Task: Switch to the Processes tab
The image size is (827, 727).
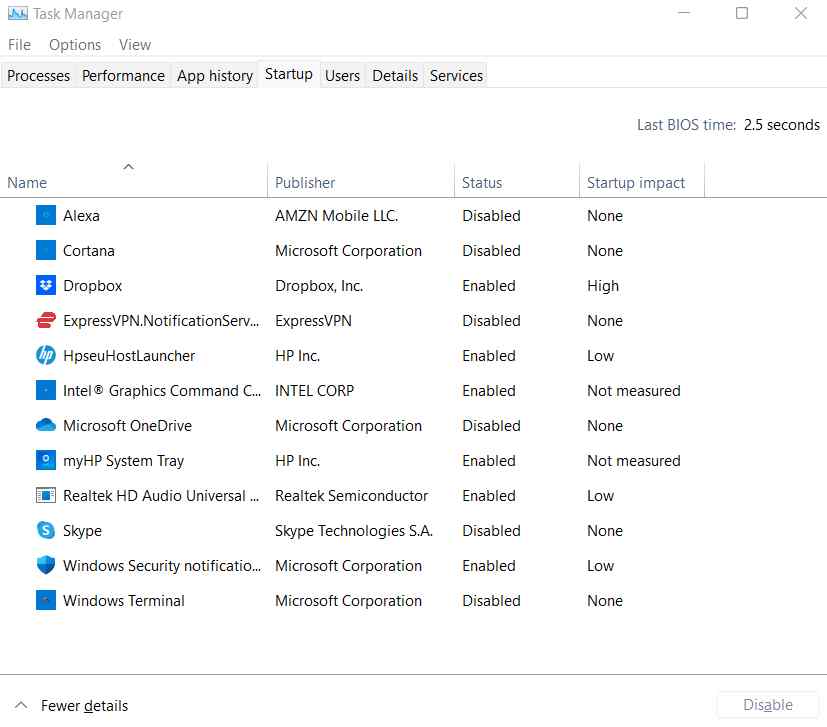Action: pyautogui.click(x=39, y=75)
